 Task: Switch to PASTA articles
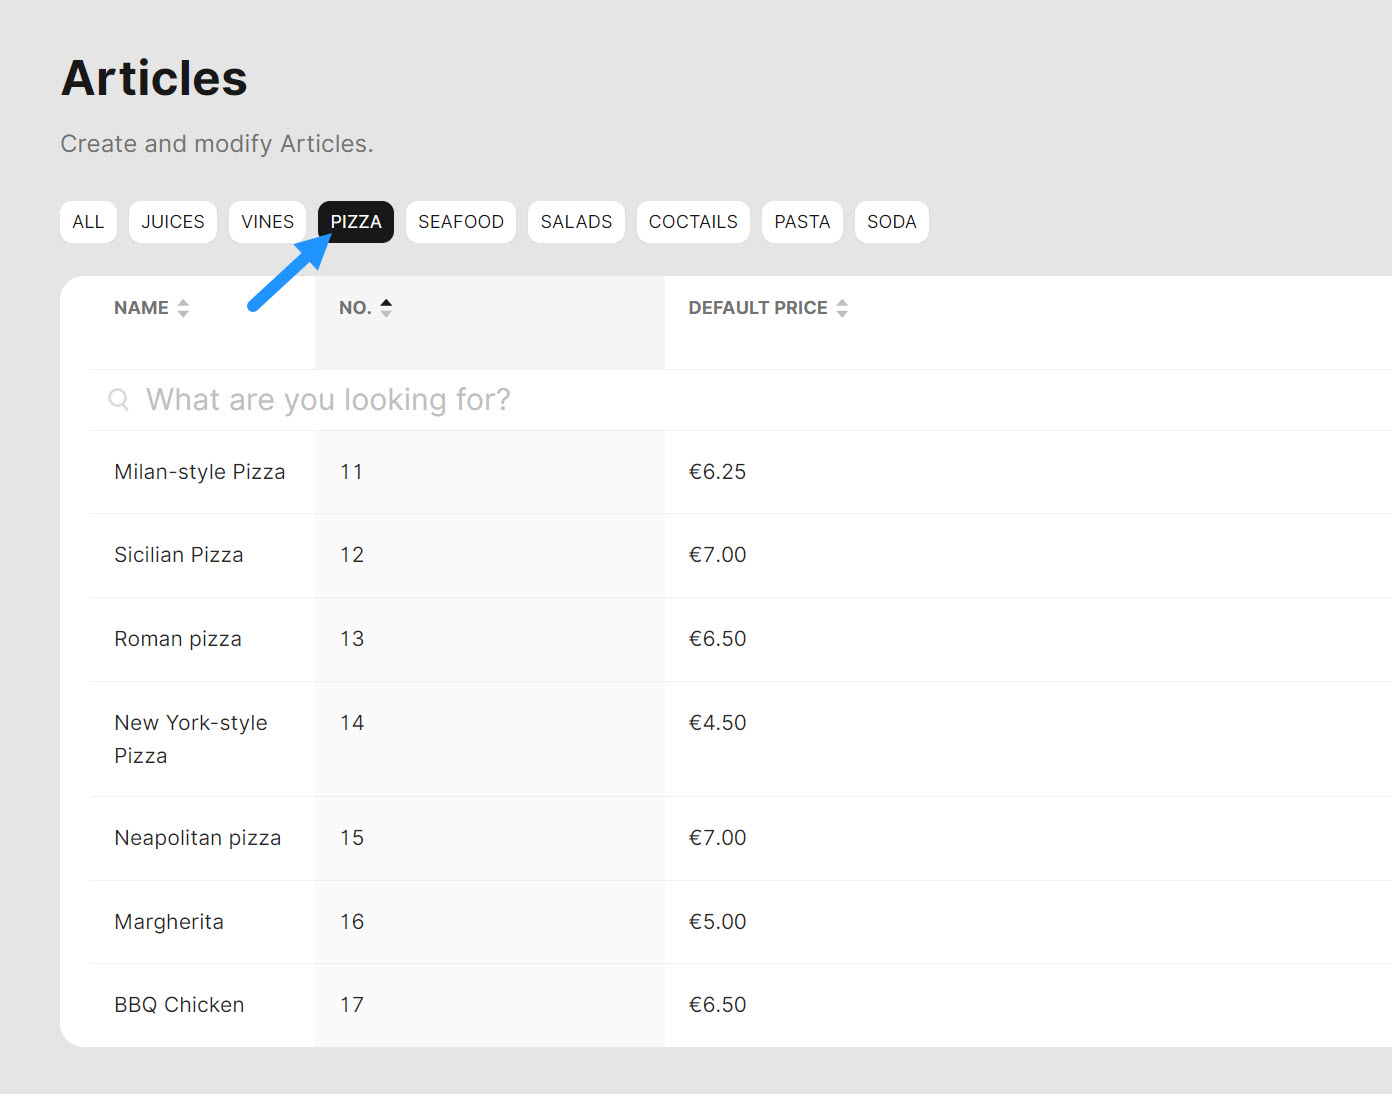click(802, 222)
